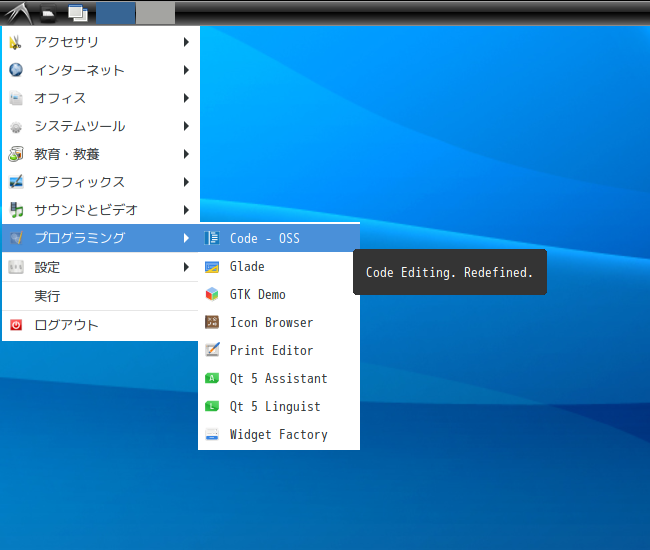This screenshot has width=650, height=550.
Task: Launch Code - OSS from submenu
Action: [x=279, y=238]
